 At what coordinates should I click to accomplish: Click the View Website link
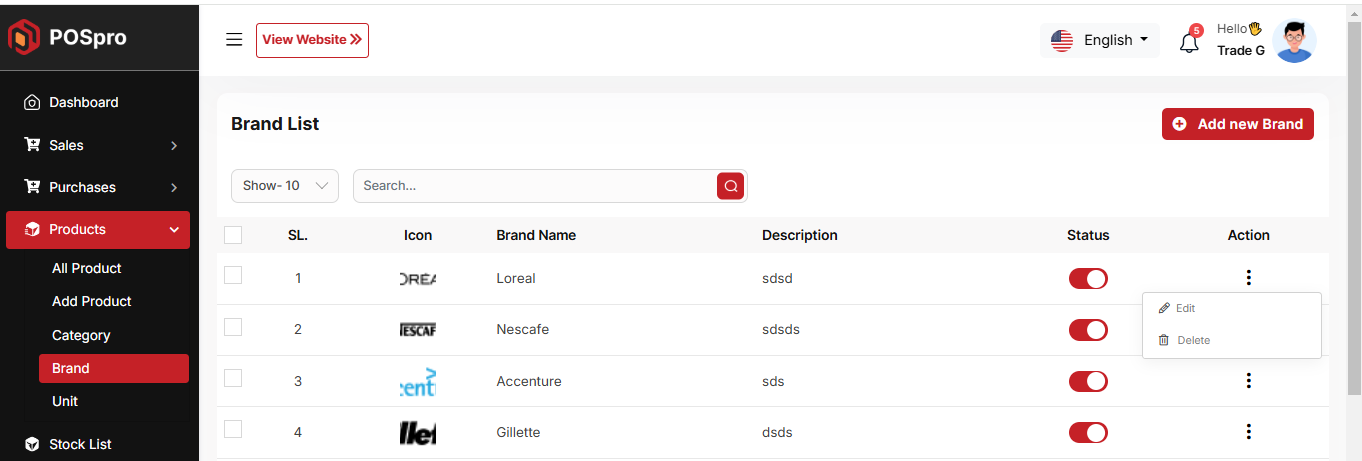click(312, 40)
